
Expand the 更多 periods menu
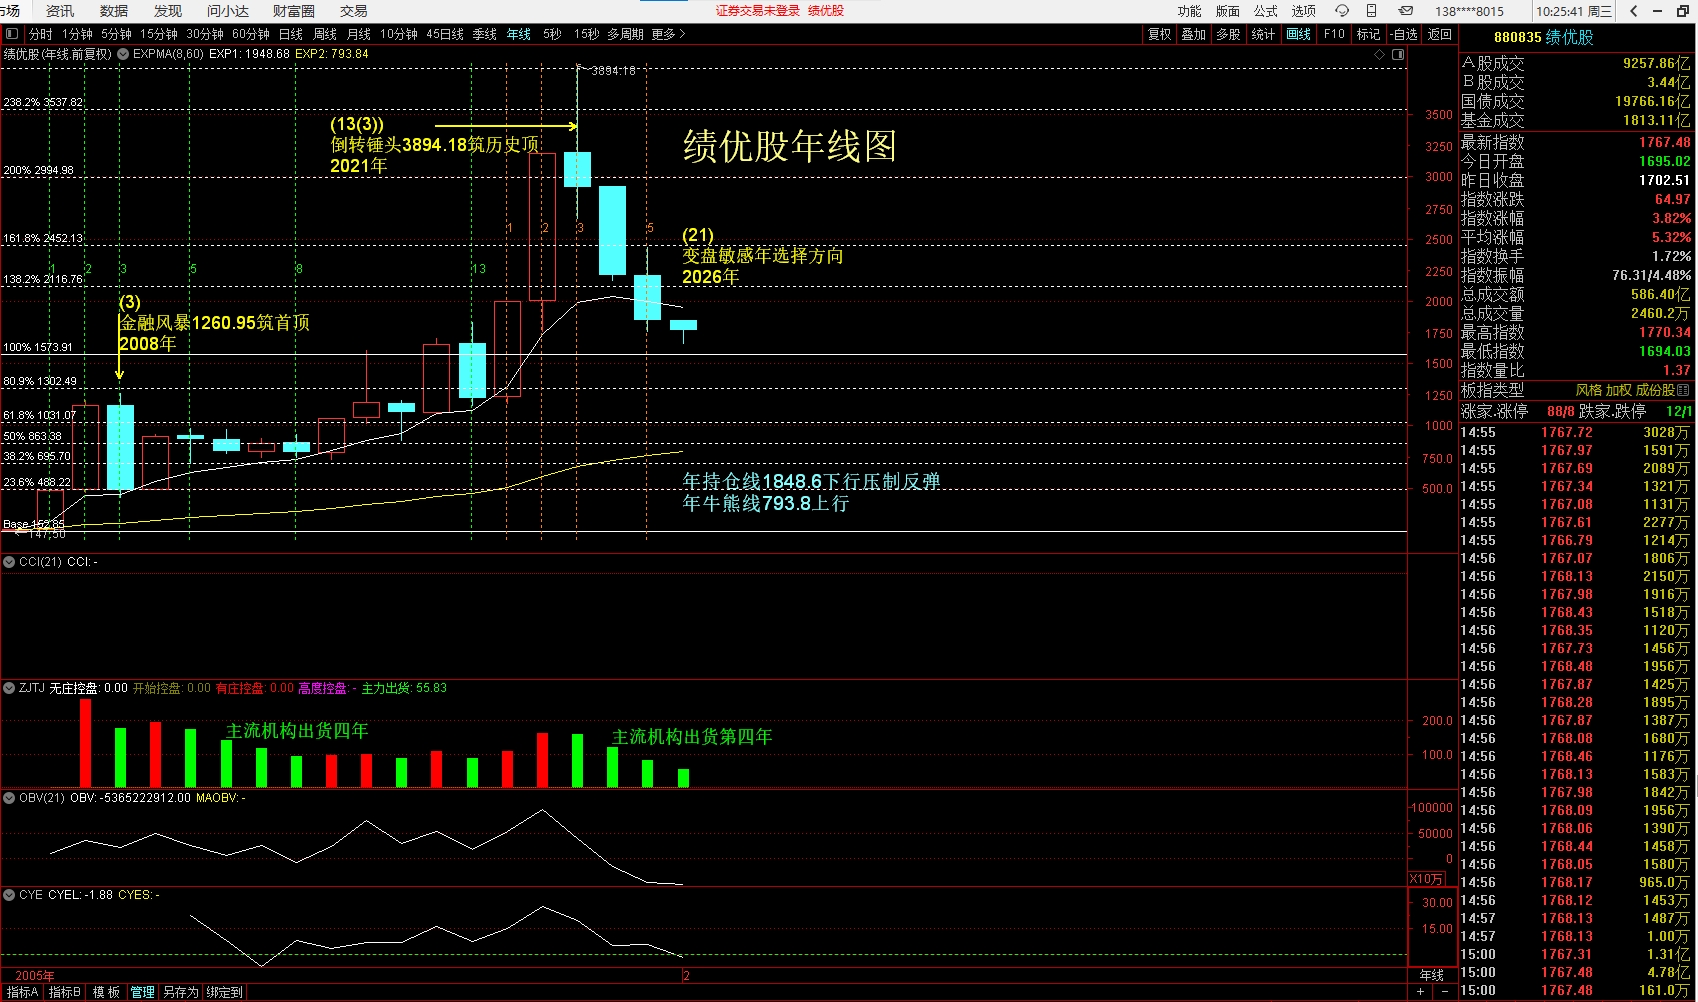point(668,34)
